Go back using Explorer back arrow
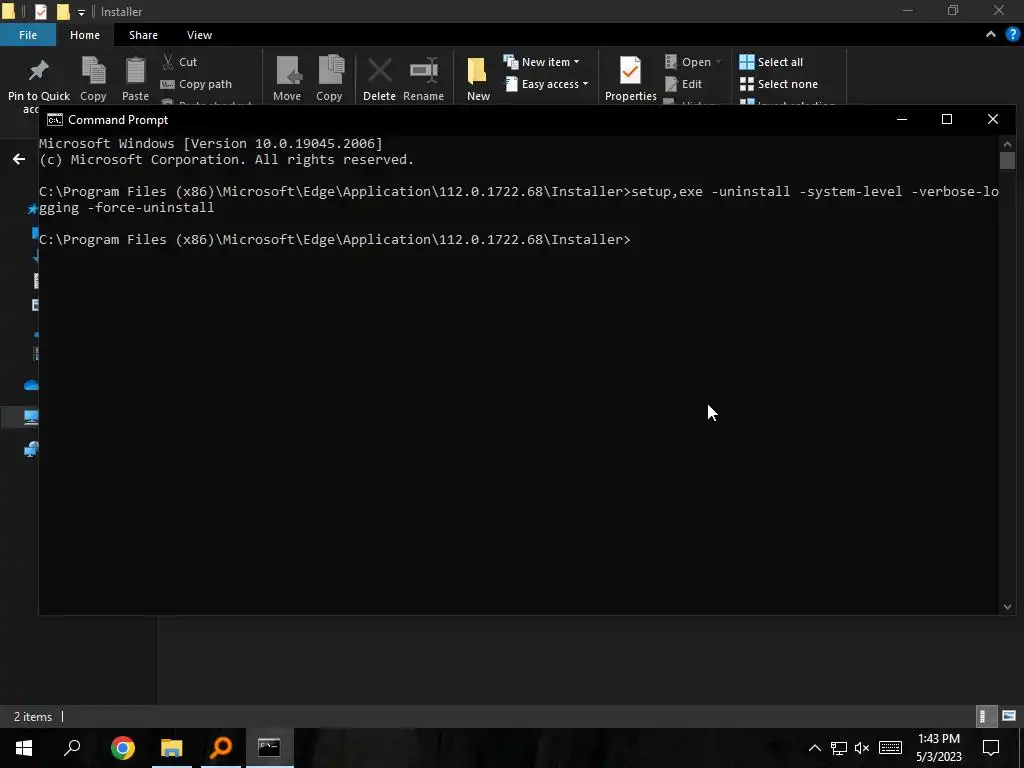This screenshot has width=1024, height=768. pyautogui.click(x=19, y=159)
